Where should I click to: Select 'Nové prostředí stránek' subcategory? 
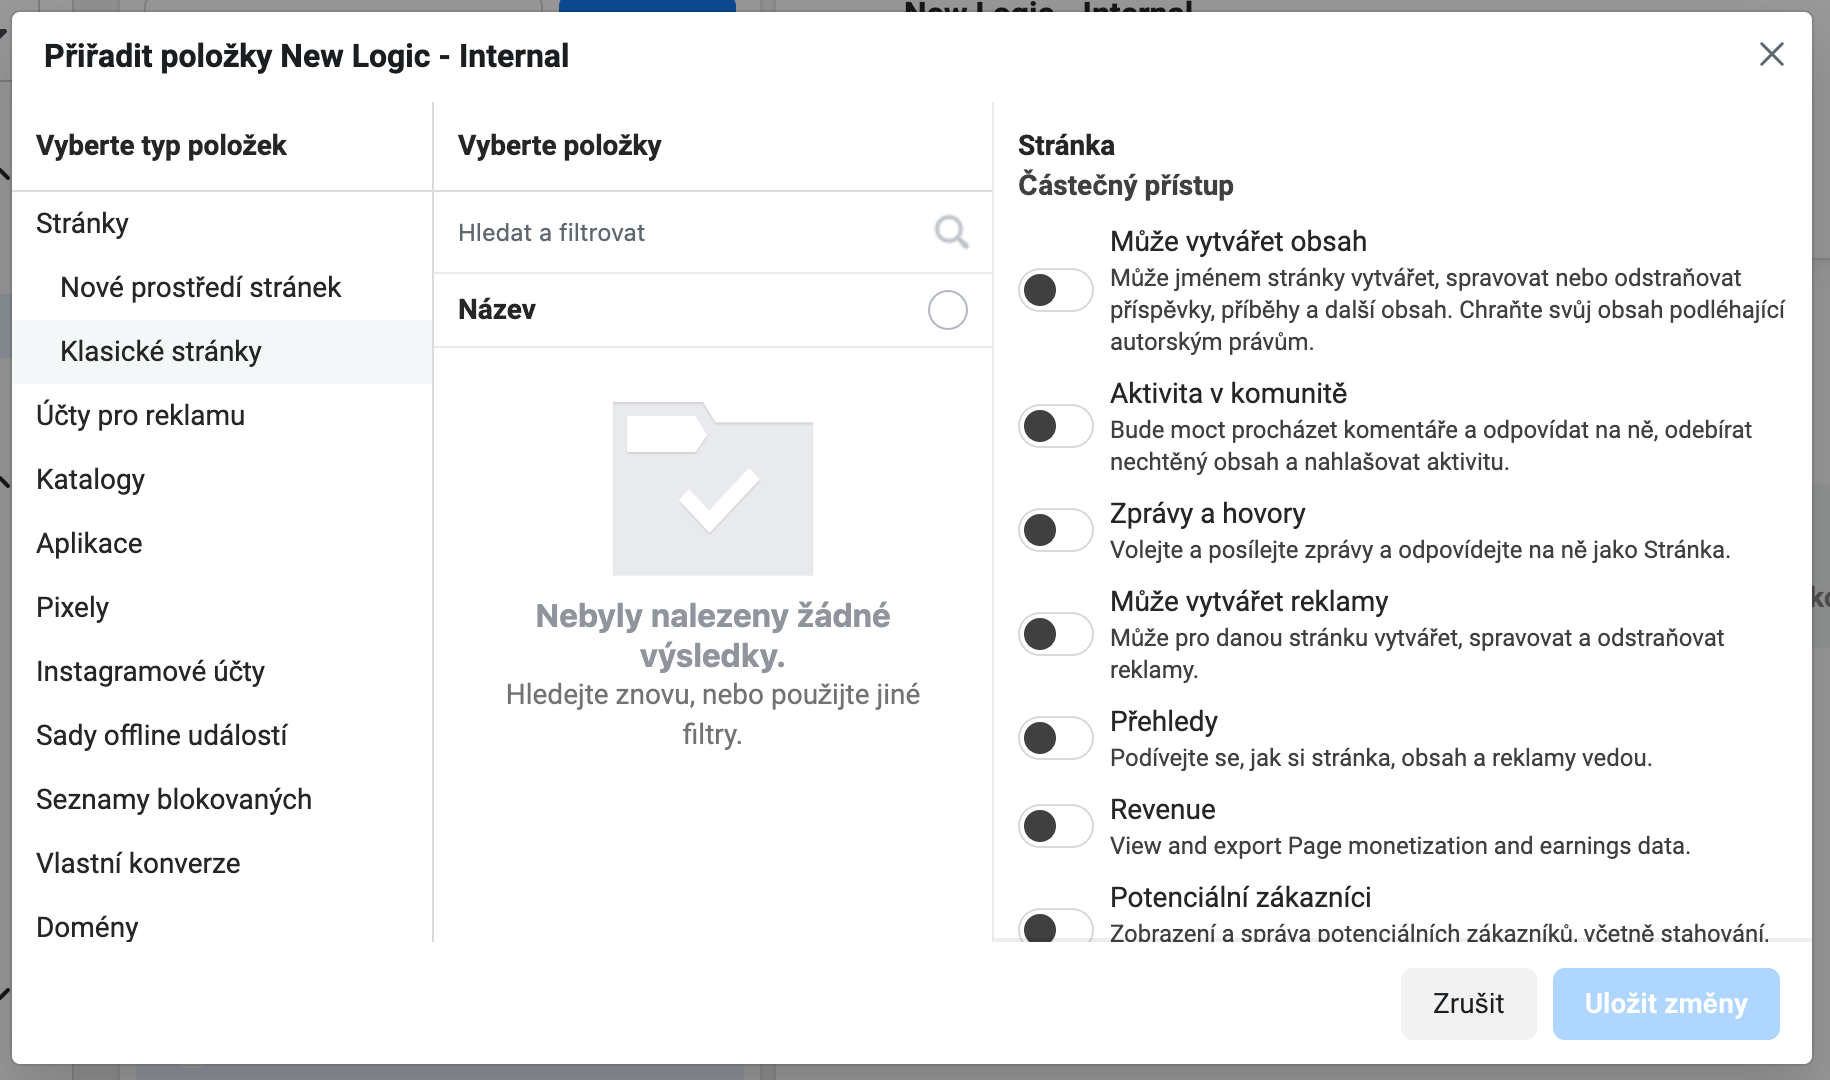tap(200, 288)
